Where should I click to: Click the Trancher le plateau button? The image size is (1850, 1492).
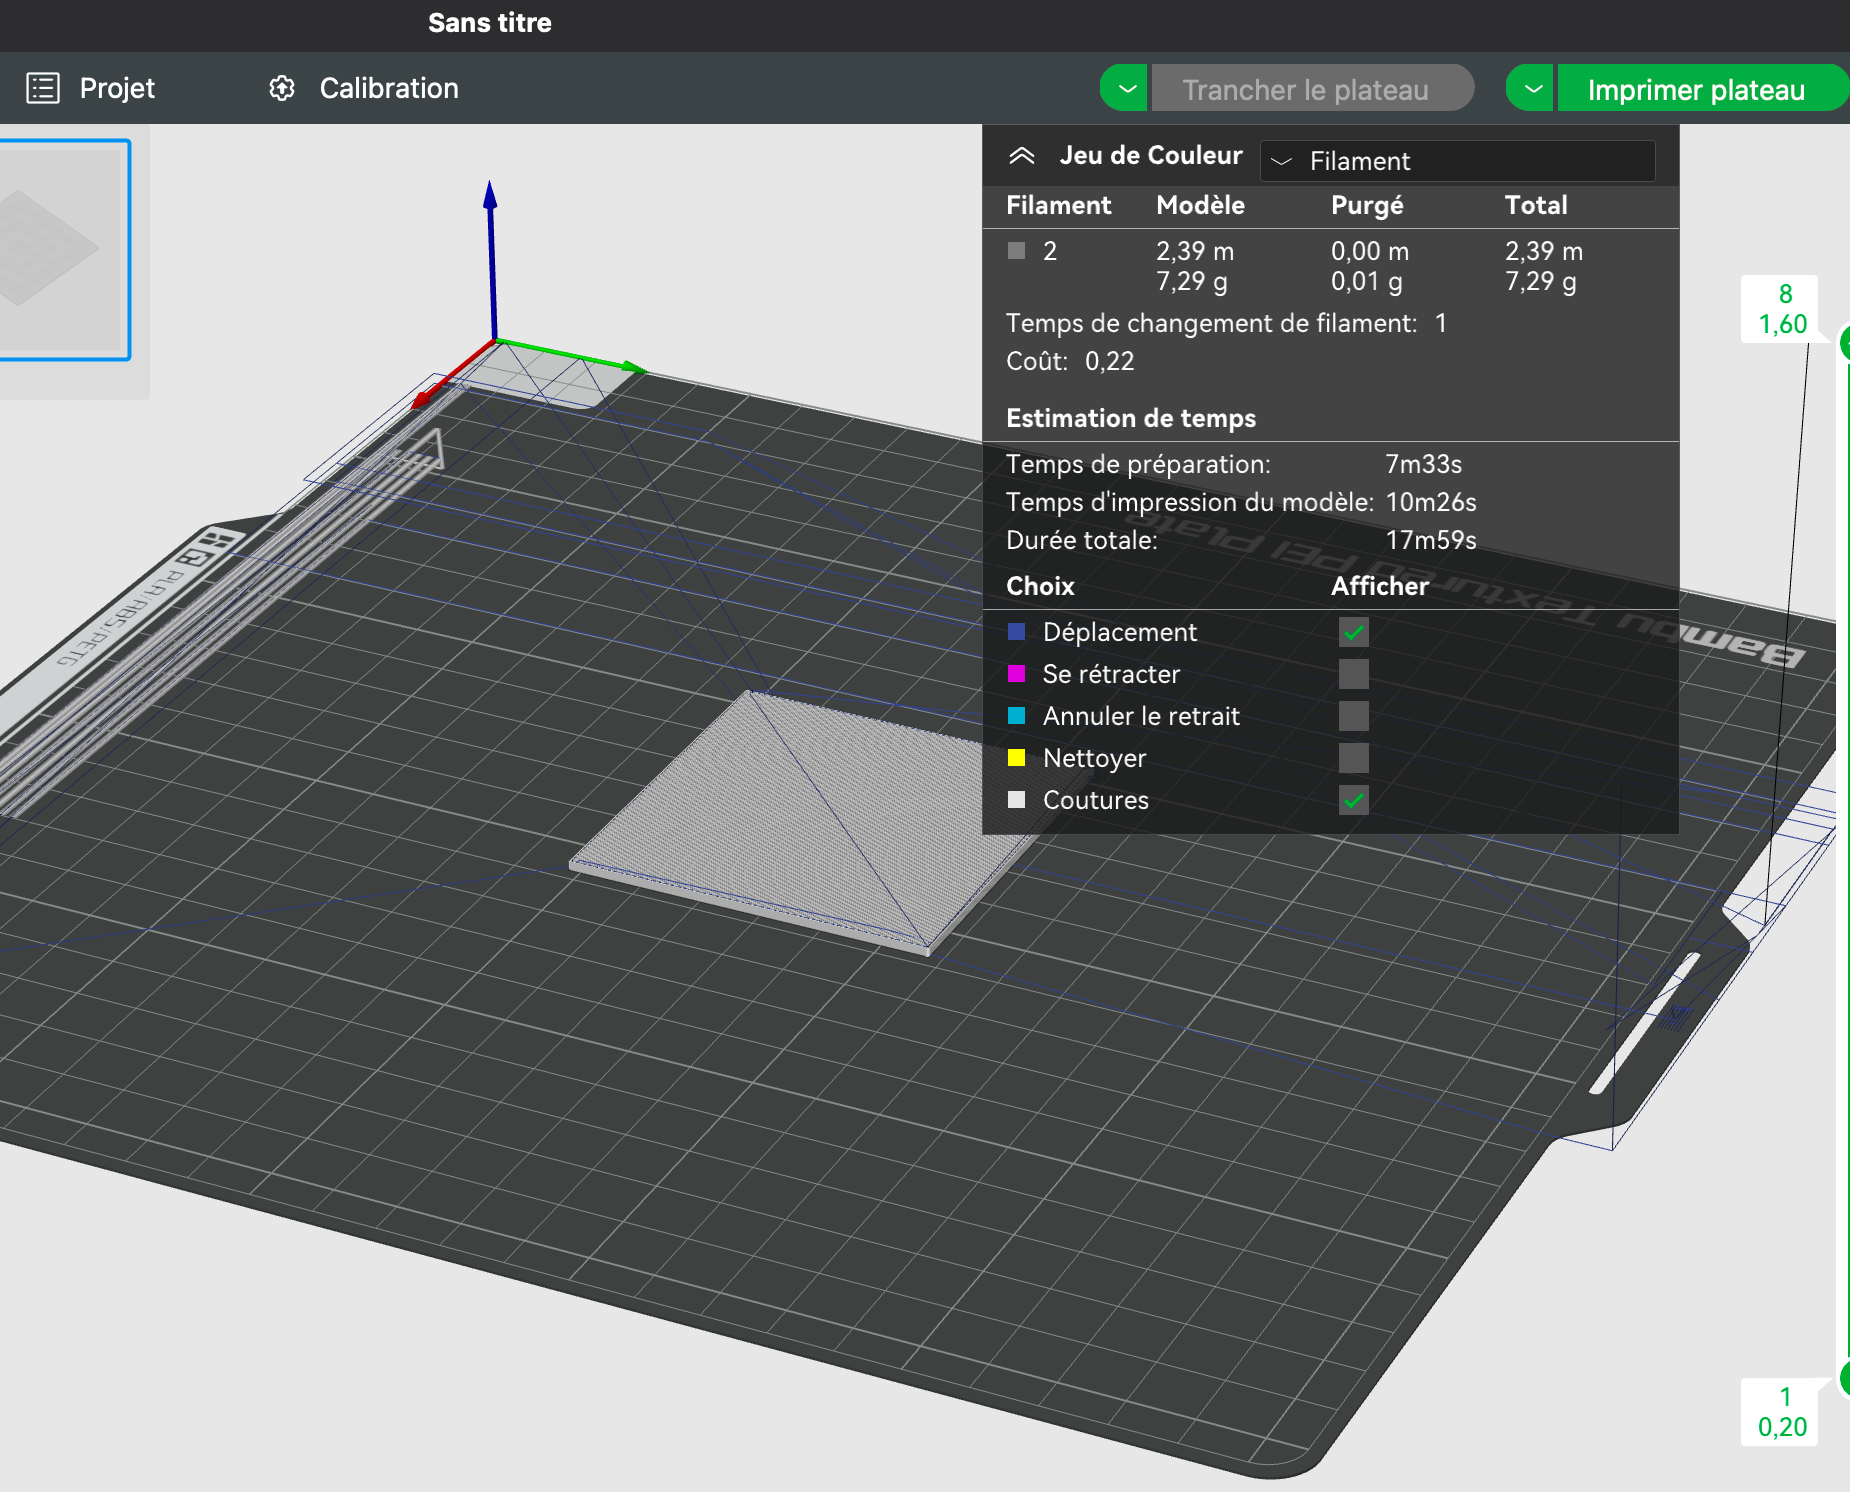[1306, 89]
